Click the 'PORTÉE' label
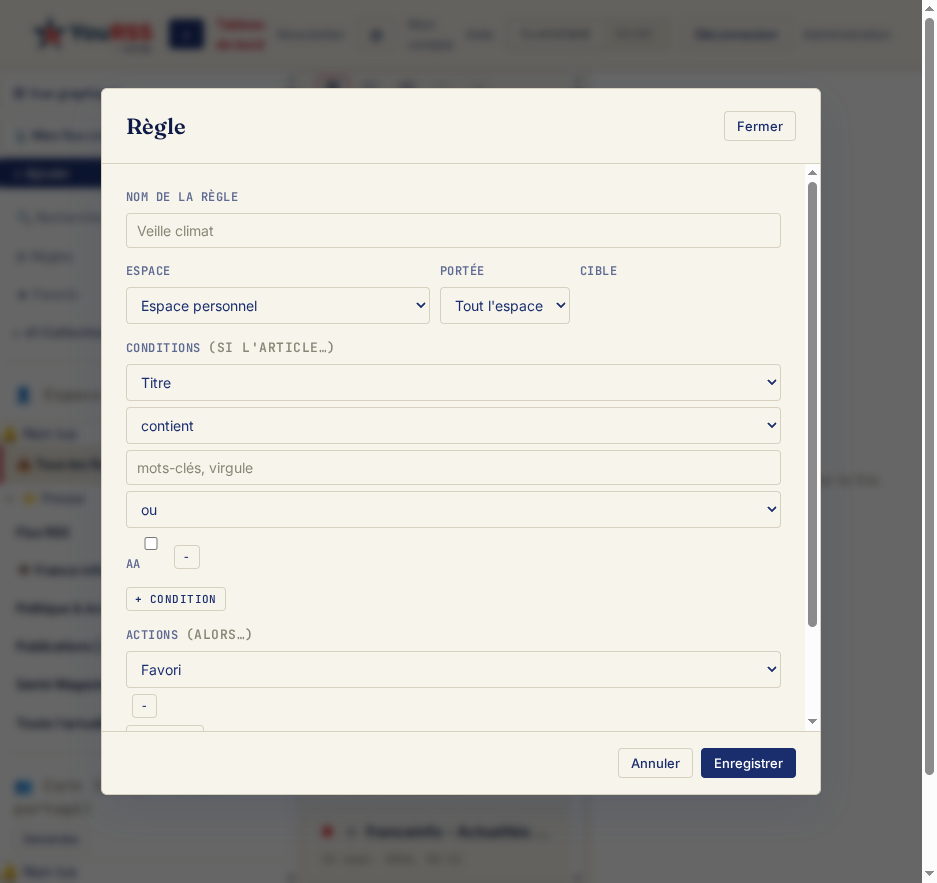The image size is (937, 883). [x=462, y=271]
